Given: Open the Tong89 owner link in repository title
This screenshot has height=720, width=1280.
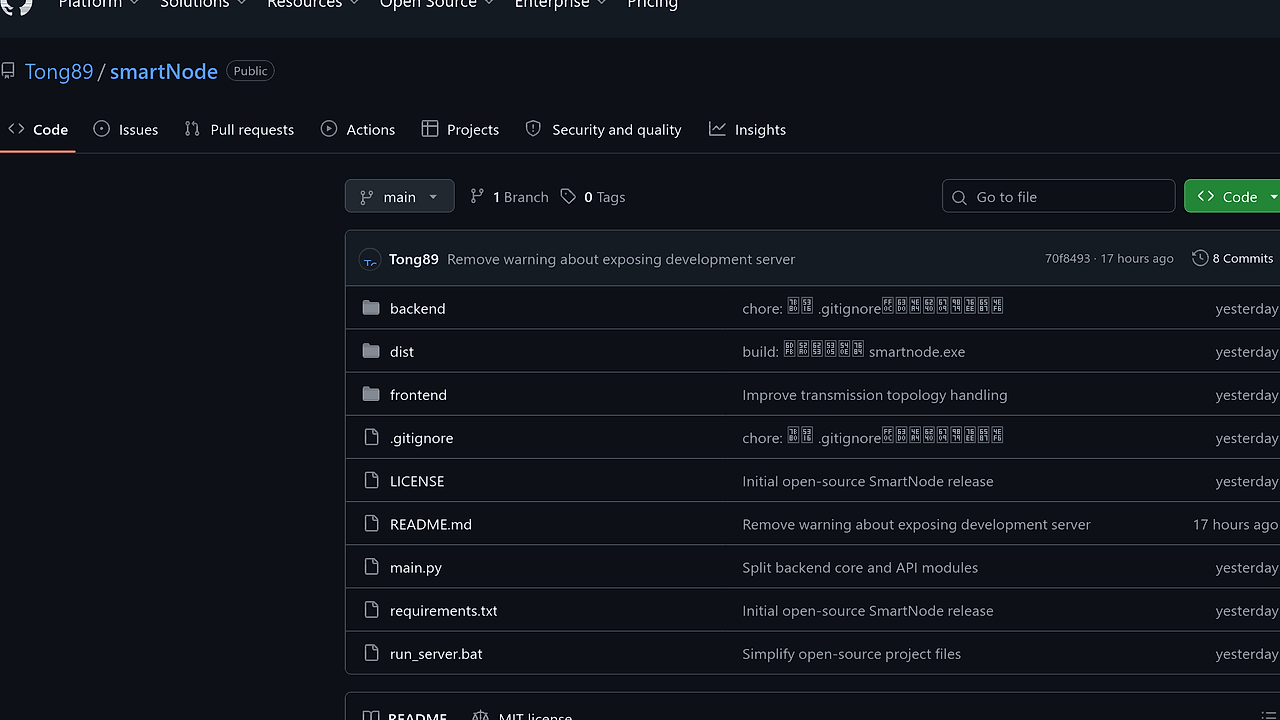Looking at the screenshot, I should (x=59, y=71).
